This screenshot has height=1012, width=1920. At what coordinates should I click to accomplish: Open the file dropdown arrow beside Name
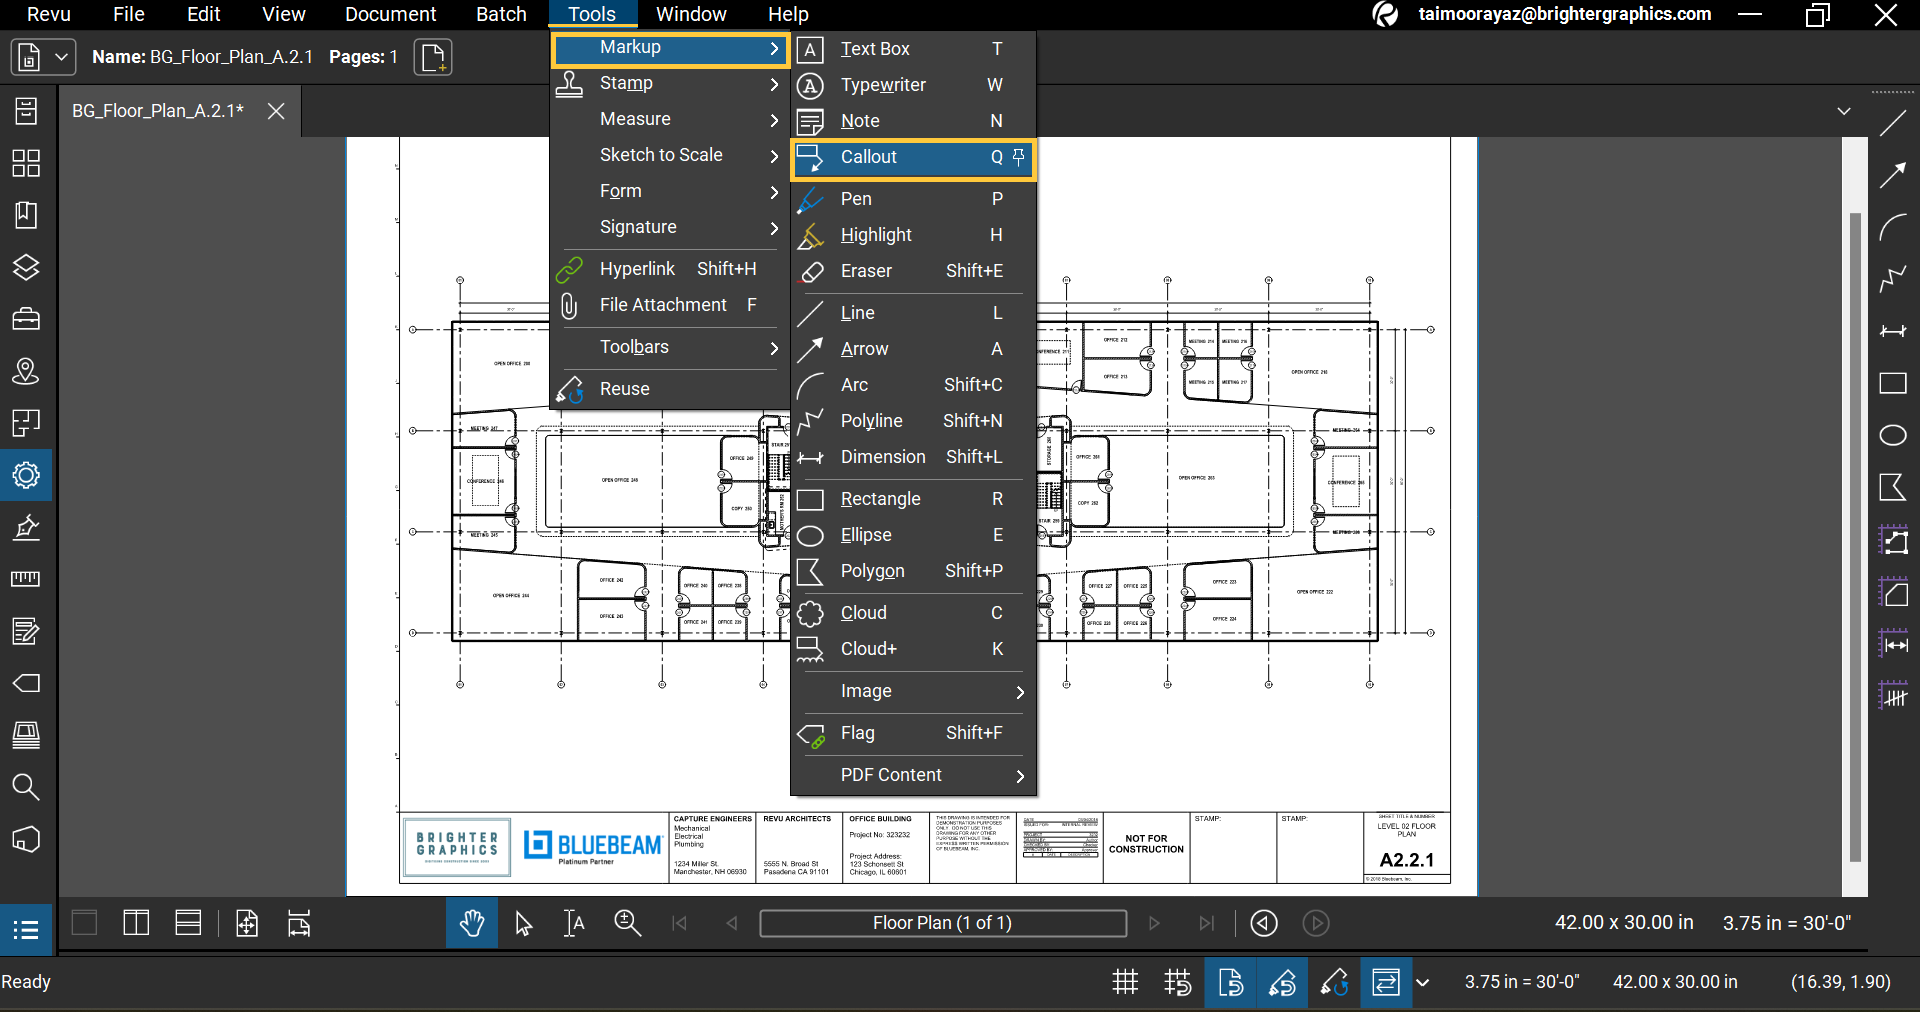tap(61, 57)
